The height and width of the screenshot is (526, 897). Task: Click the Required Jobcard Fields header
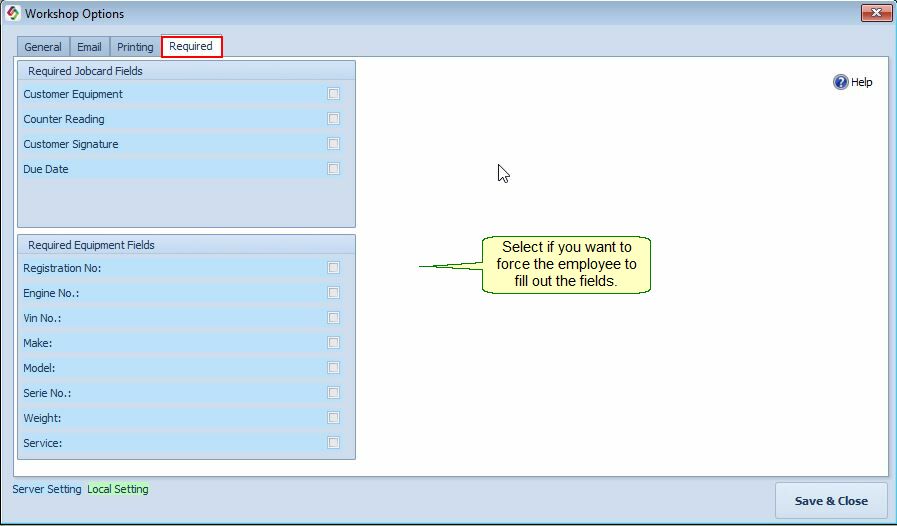click(85, 71)
